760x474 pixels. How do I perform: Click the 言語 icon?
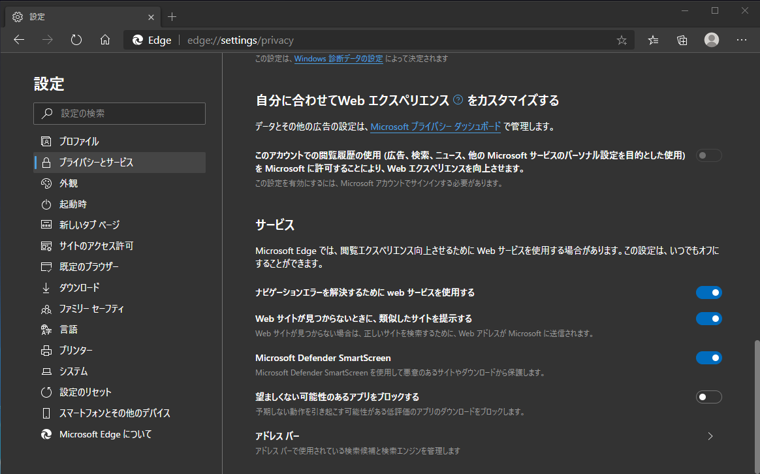[46, 330]
